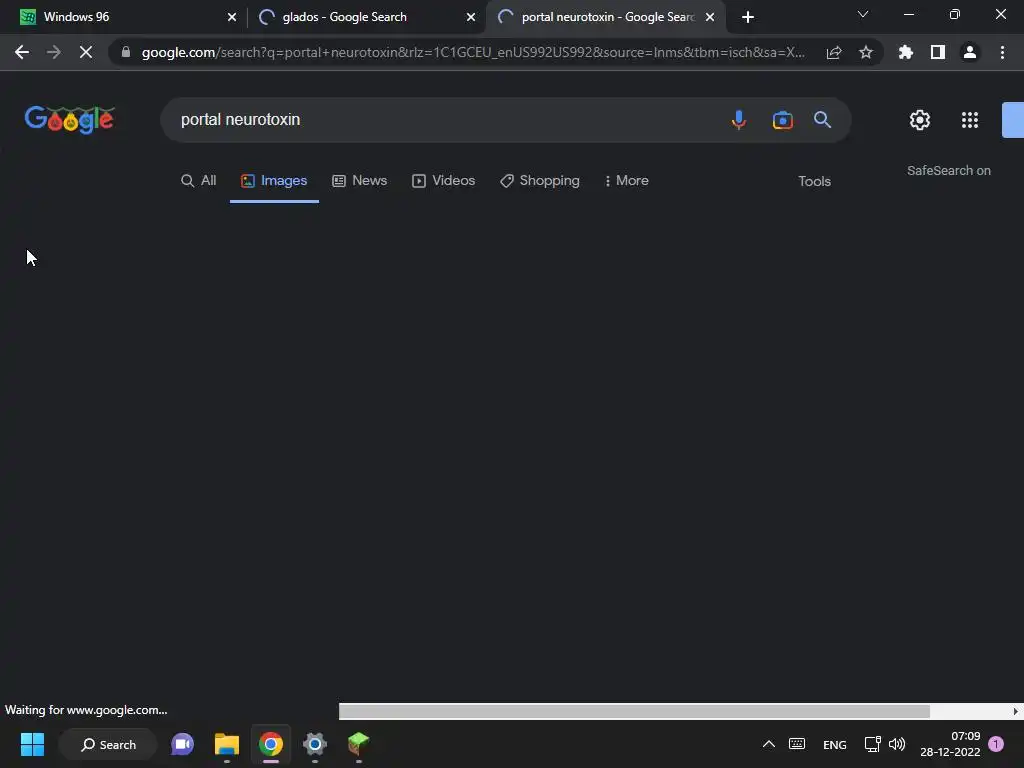Open the Videos results tab
Viewport: 1024px width, 768px height.
(443, 181)
